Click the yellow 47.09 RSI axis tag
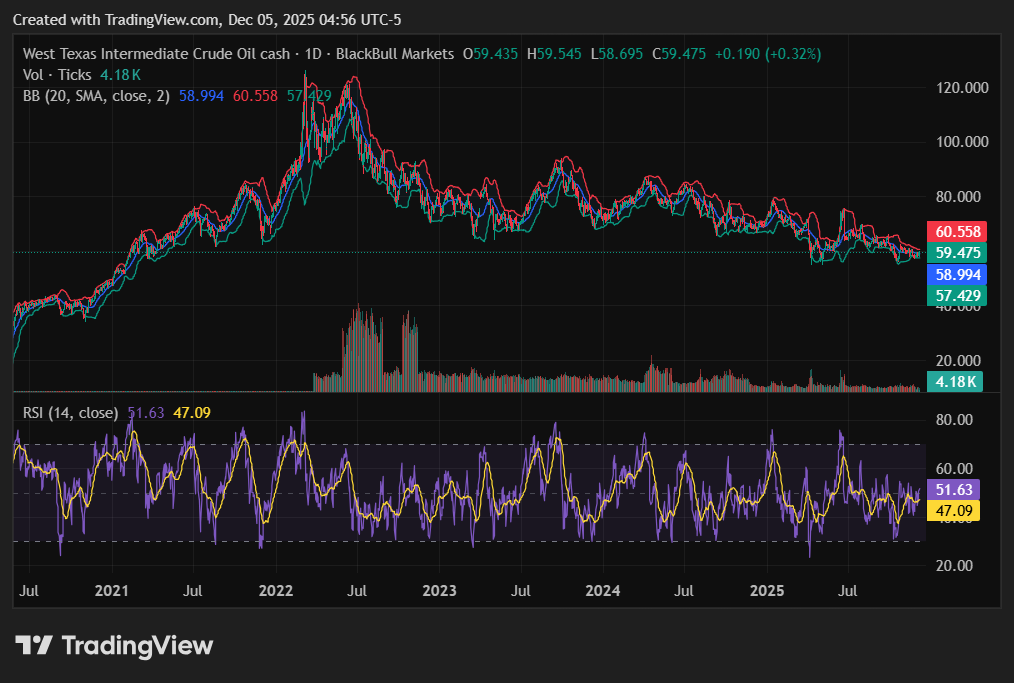Screen dimensions: 1014x683 pos(955,510)
